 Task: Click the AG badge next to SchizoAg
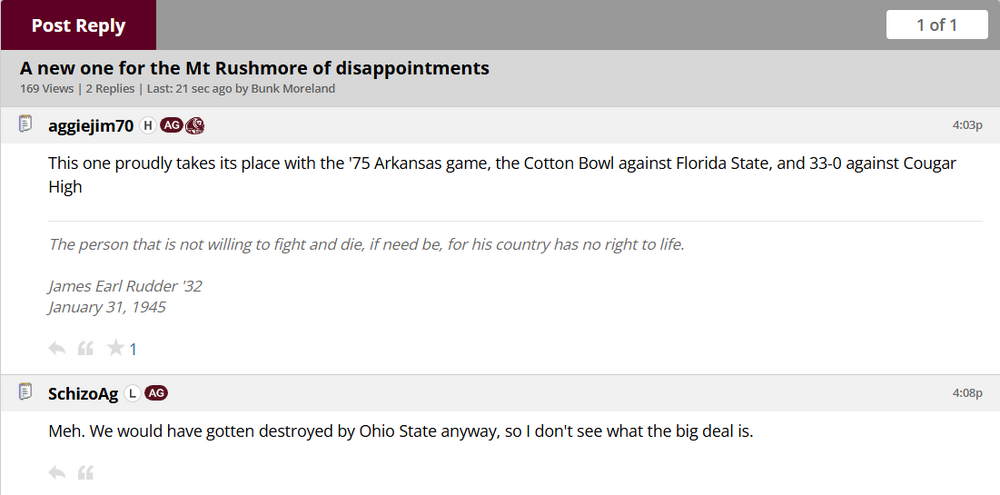(x=156, y=393)
